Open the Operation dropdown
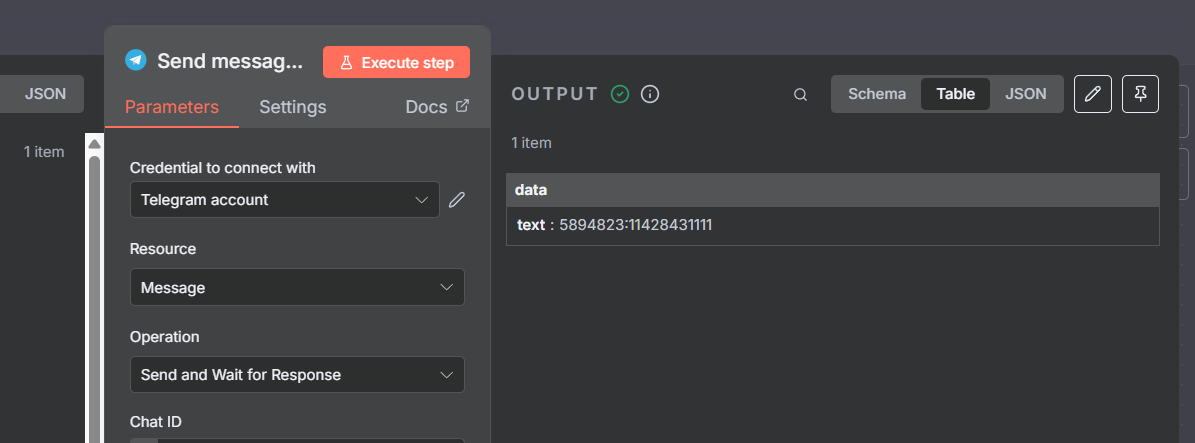The image size is (1195, 443). coord(297,374)
